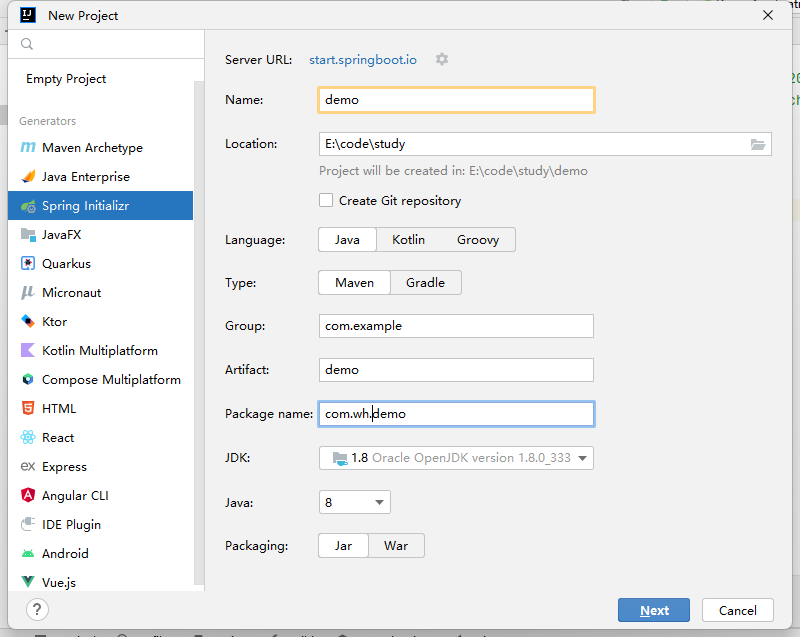Click the Vue.js green V icon
The image size is (800, 637).
(x=28, y=581)
